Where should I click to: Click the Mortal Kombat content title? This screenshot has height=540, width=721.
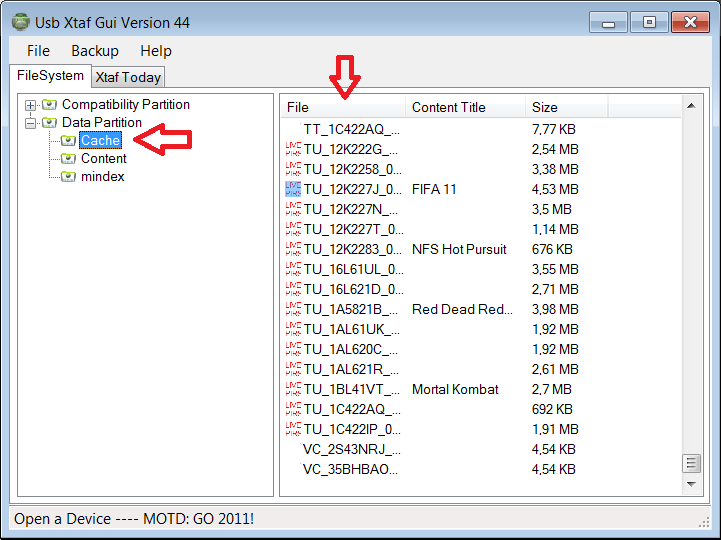click(x=455, y=389)
